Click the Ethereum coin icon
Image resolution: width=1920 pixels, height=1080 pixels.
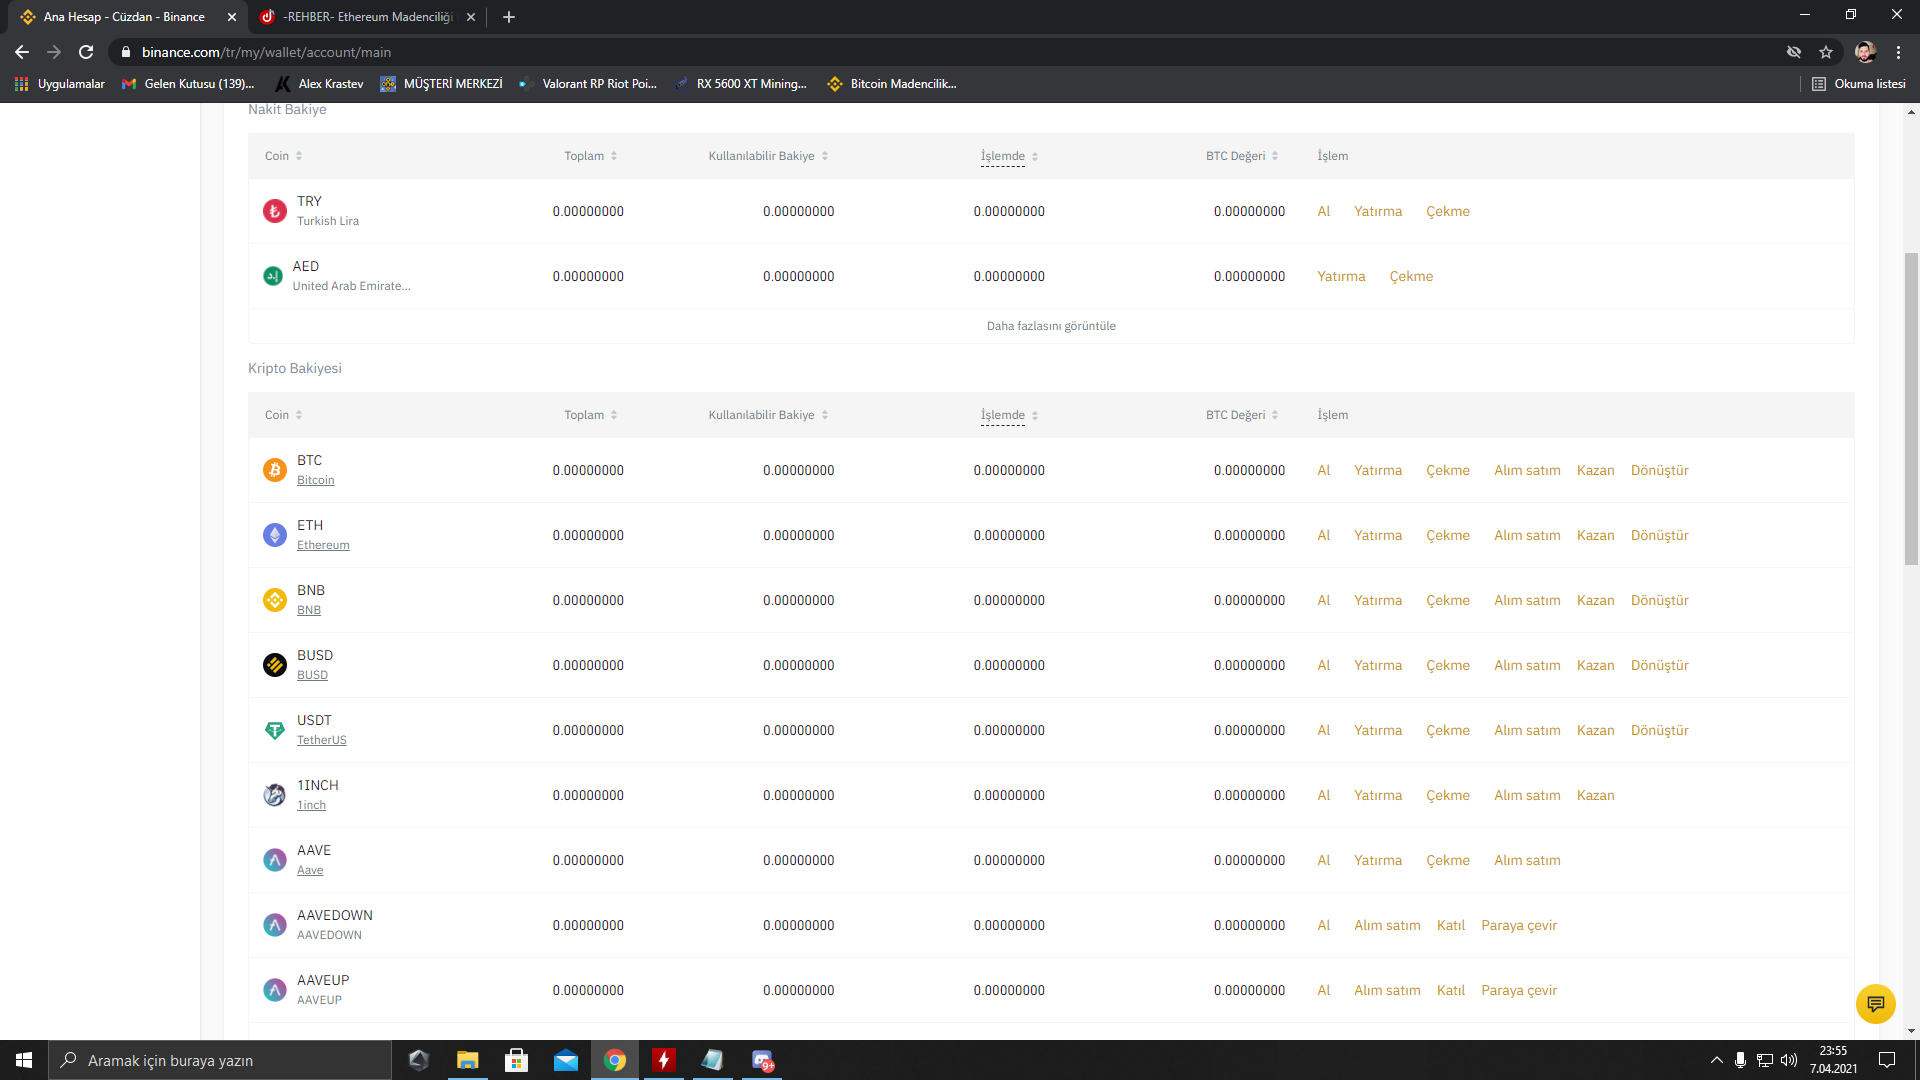click(274, 535)
